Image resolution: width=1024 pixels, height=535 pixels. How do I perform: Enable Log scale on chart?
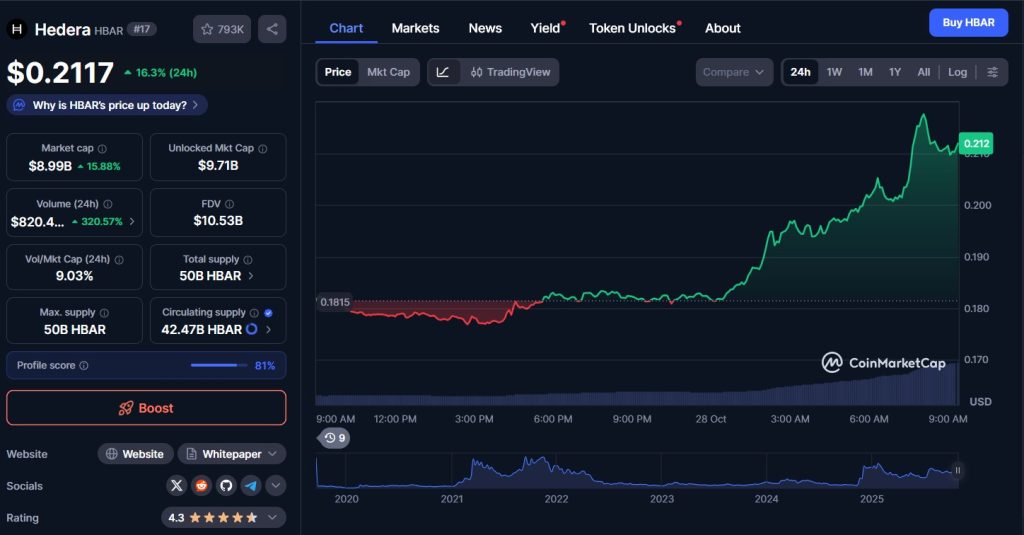click(x=957, y=72)
